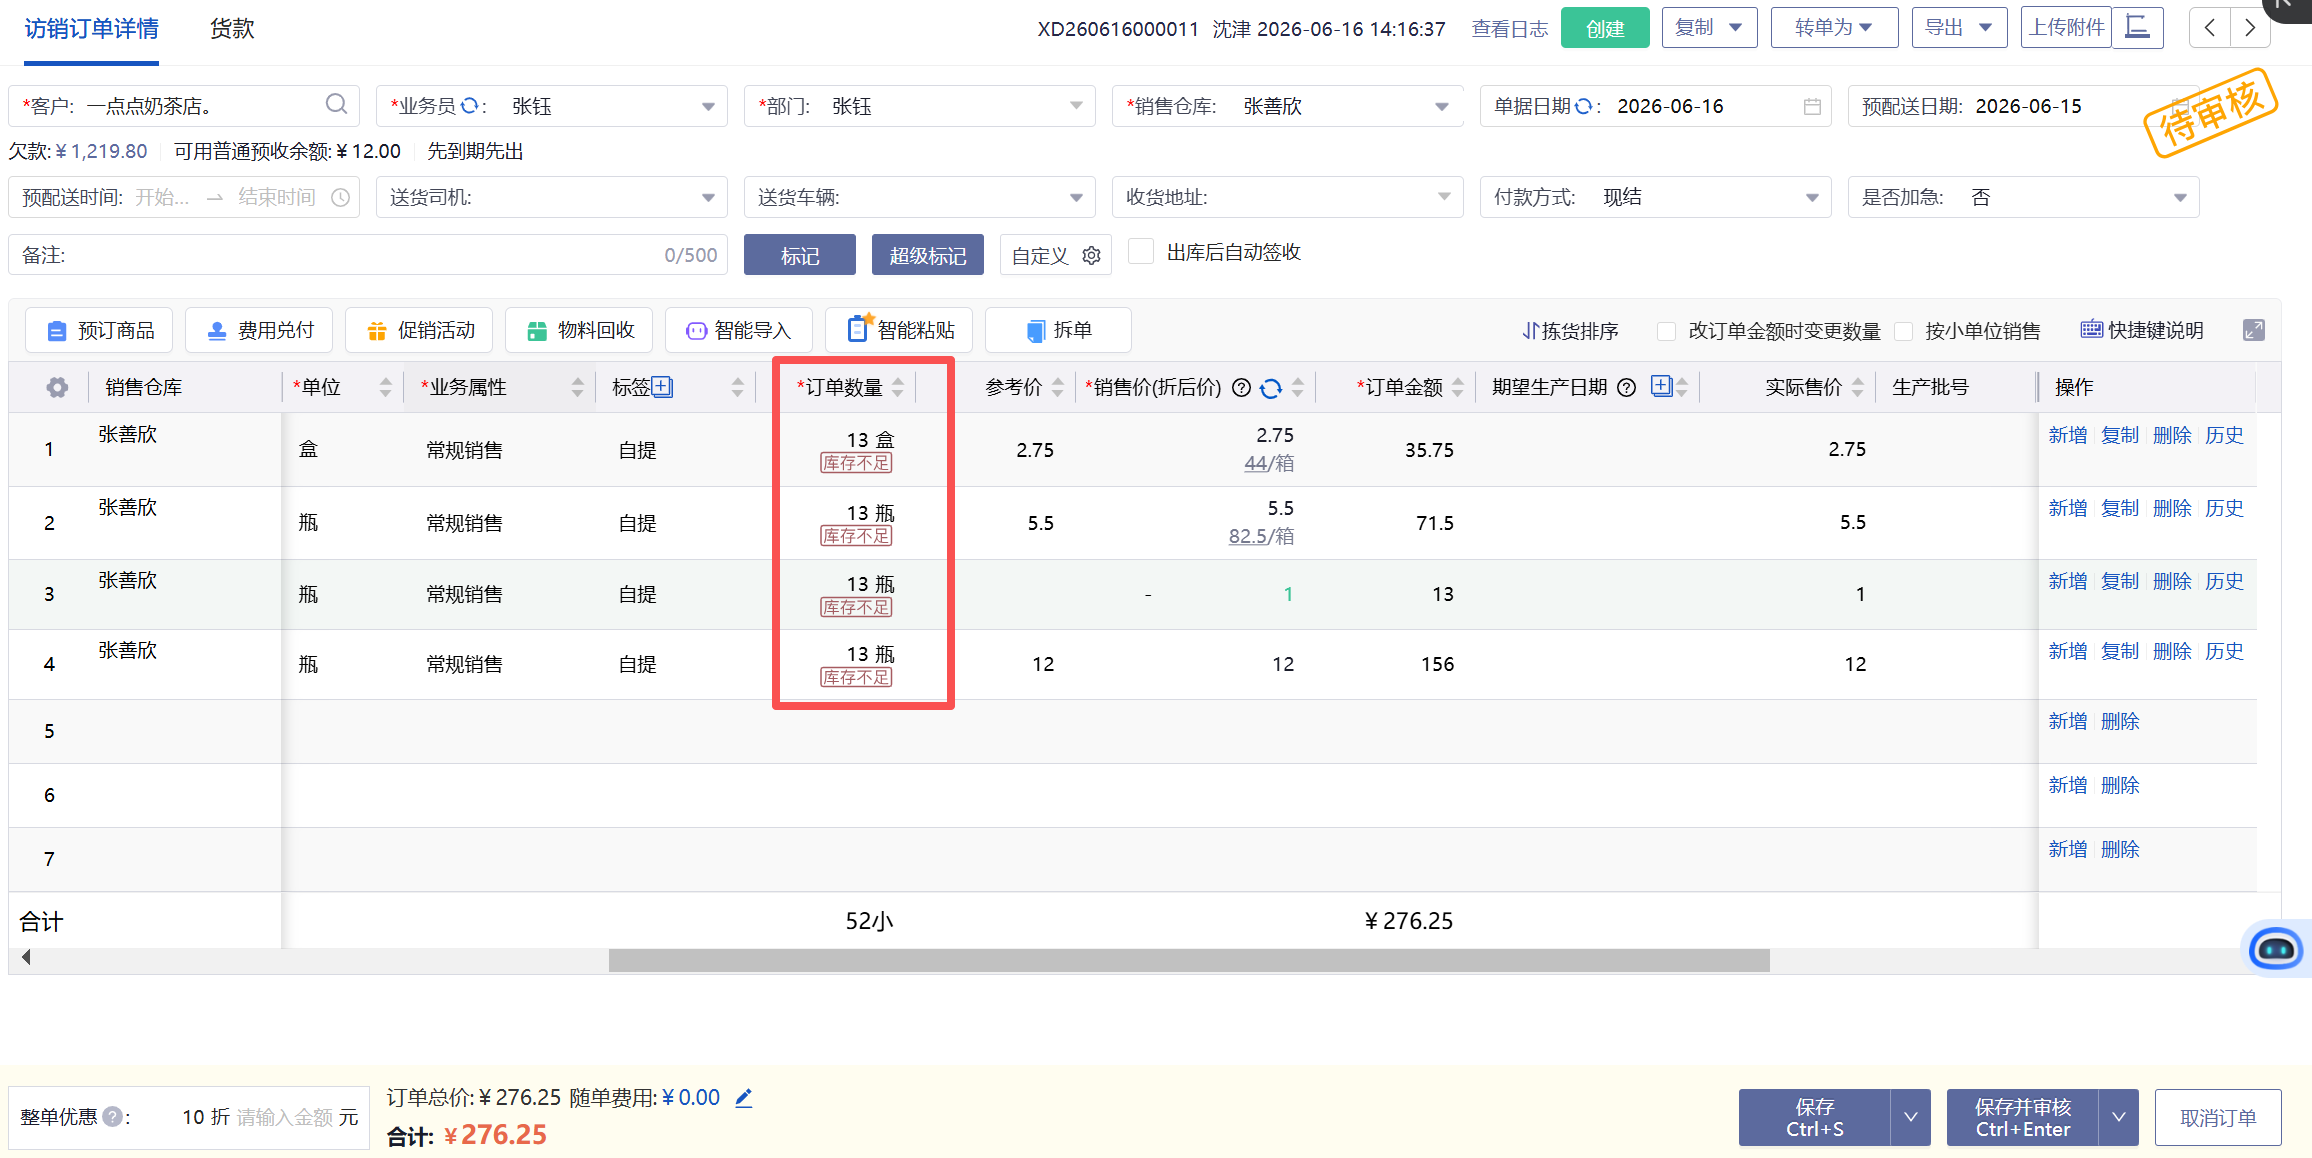
Task: Open the 送货司机 dropdown
Action: pos(708,197)
